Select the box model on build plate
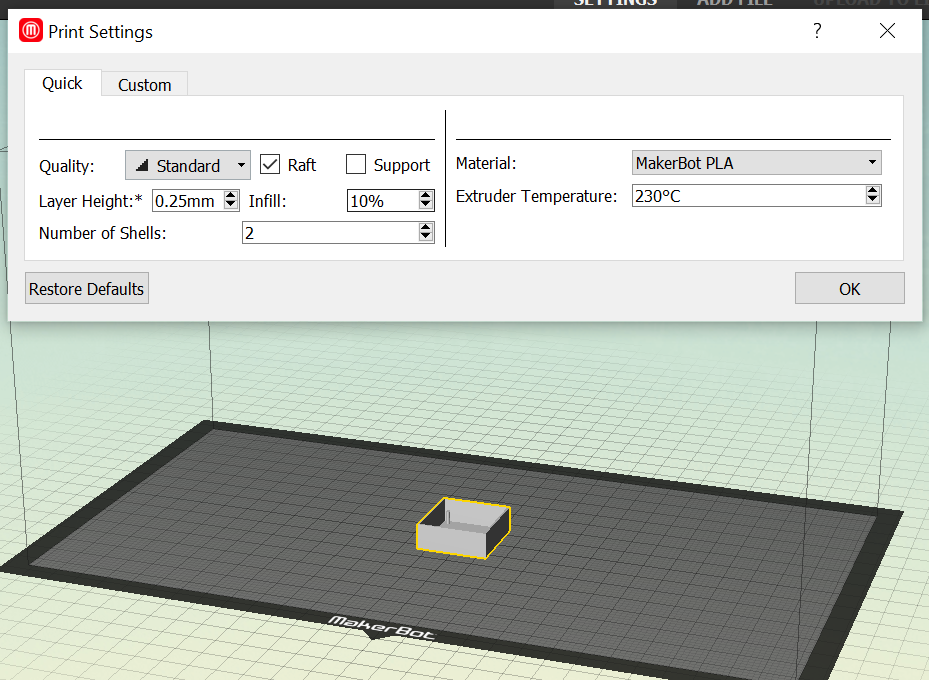 (463, 528)
